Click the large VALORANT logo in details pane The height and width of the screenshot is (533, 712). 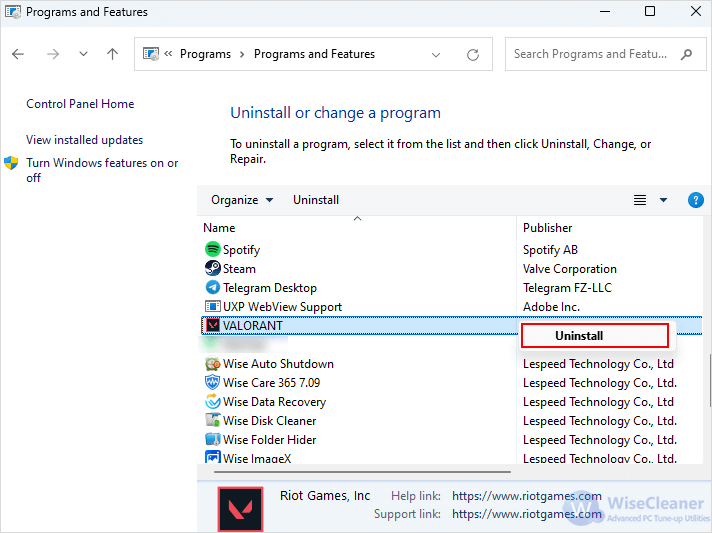(240, 509)
